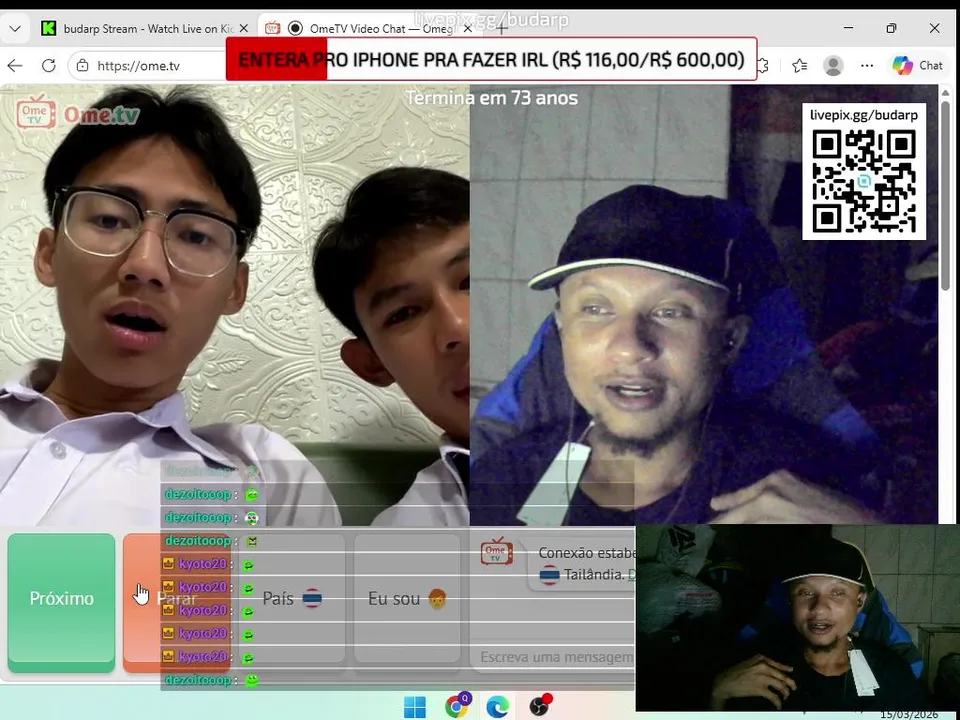Open Microsoft Edge from the taskbar
The width and height of the screenshot is (960, 720).
tap(497, 707)
